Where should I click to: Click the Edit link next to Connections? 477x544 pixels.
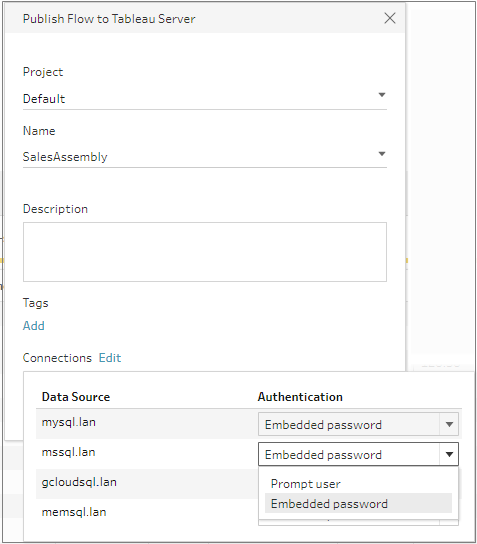coord(110,358)
